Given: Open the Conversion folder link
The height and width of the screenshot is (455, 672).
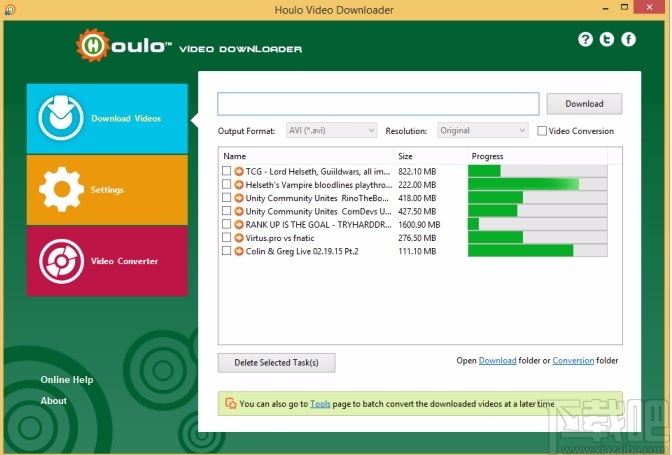Looking at the screenshot, I should (x=573, y=361).
